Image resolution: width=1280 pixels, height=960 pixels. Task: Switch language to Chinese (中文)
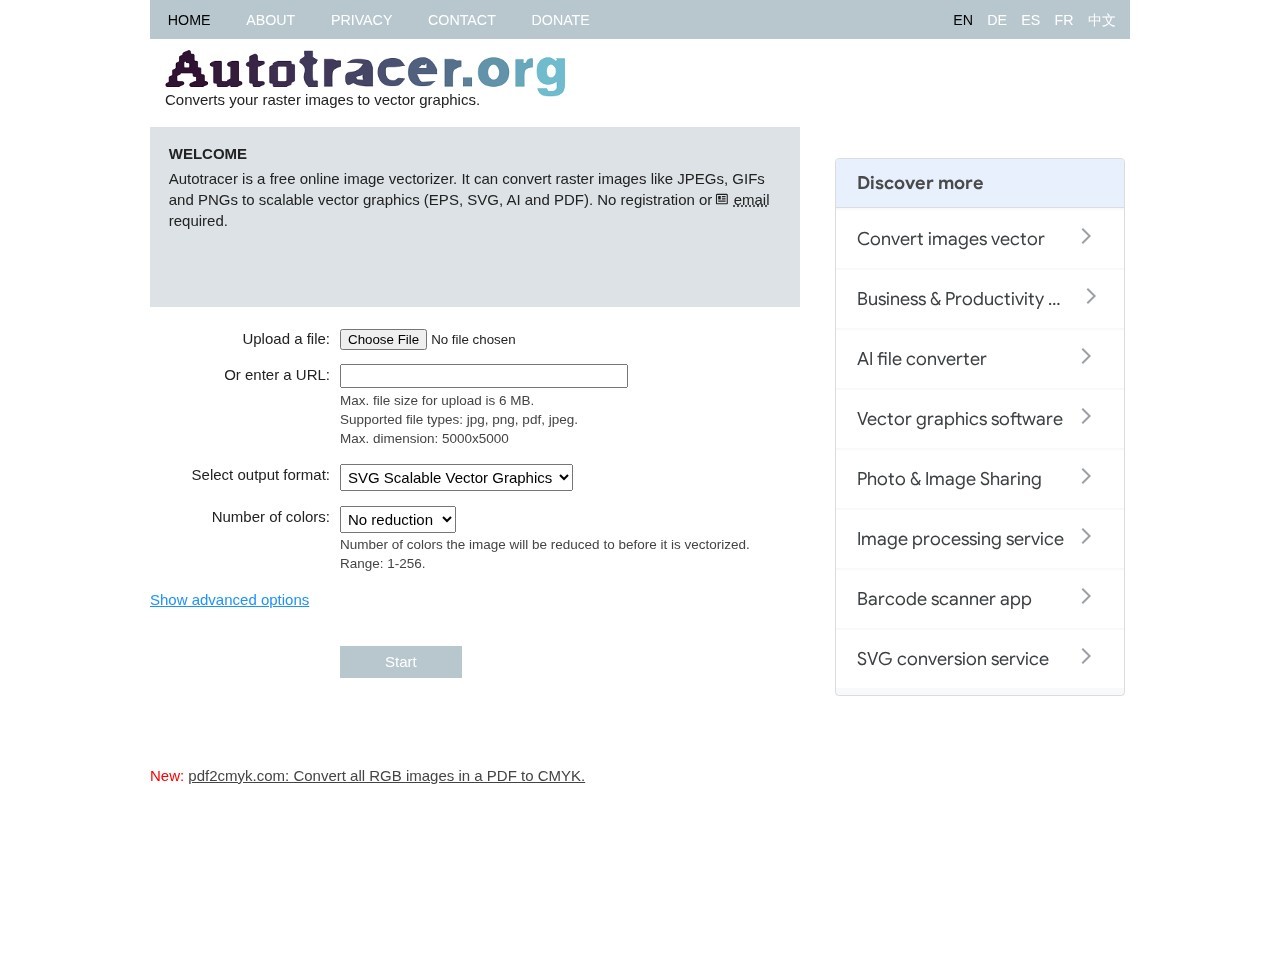[x=1101, y=20]
